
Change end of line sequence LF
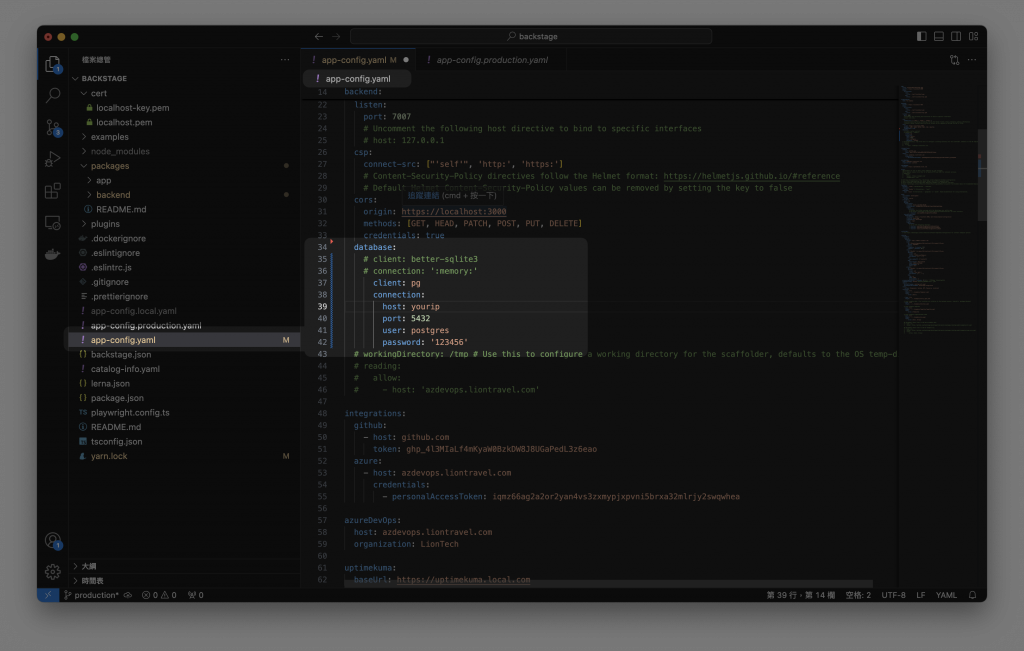click(921, 595)
